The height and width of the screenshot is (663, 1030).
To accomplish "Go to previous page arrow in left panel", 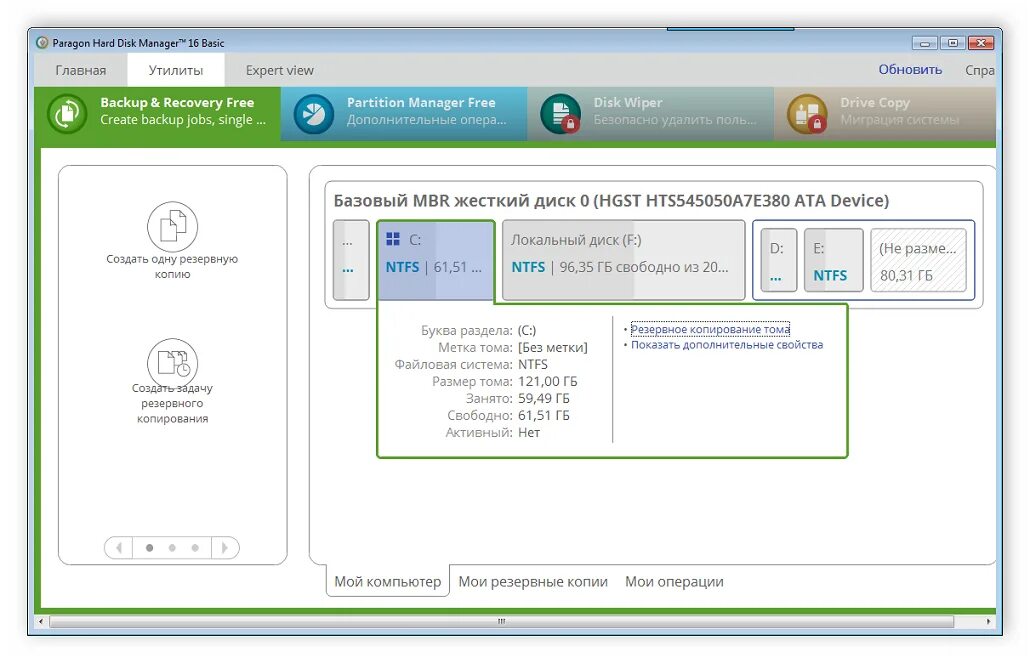I will coord(119,547).
